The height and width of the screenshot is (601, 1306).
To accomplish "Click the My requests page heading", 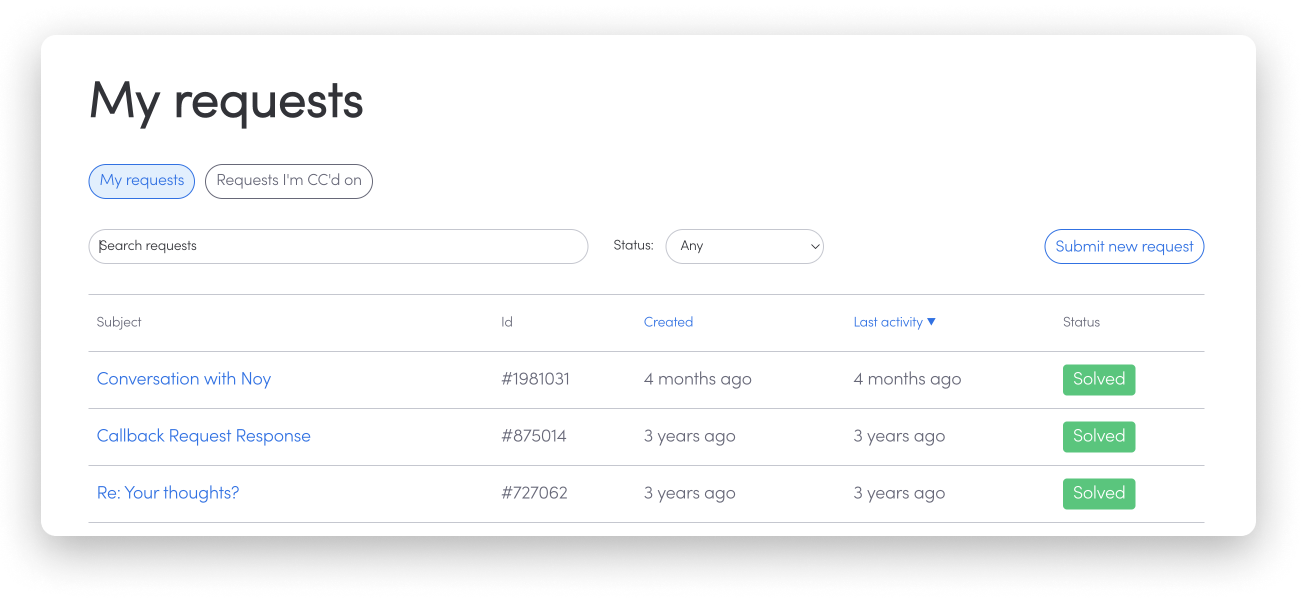I will tap(226, 103).
